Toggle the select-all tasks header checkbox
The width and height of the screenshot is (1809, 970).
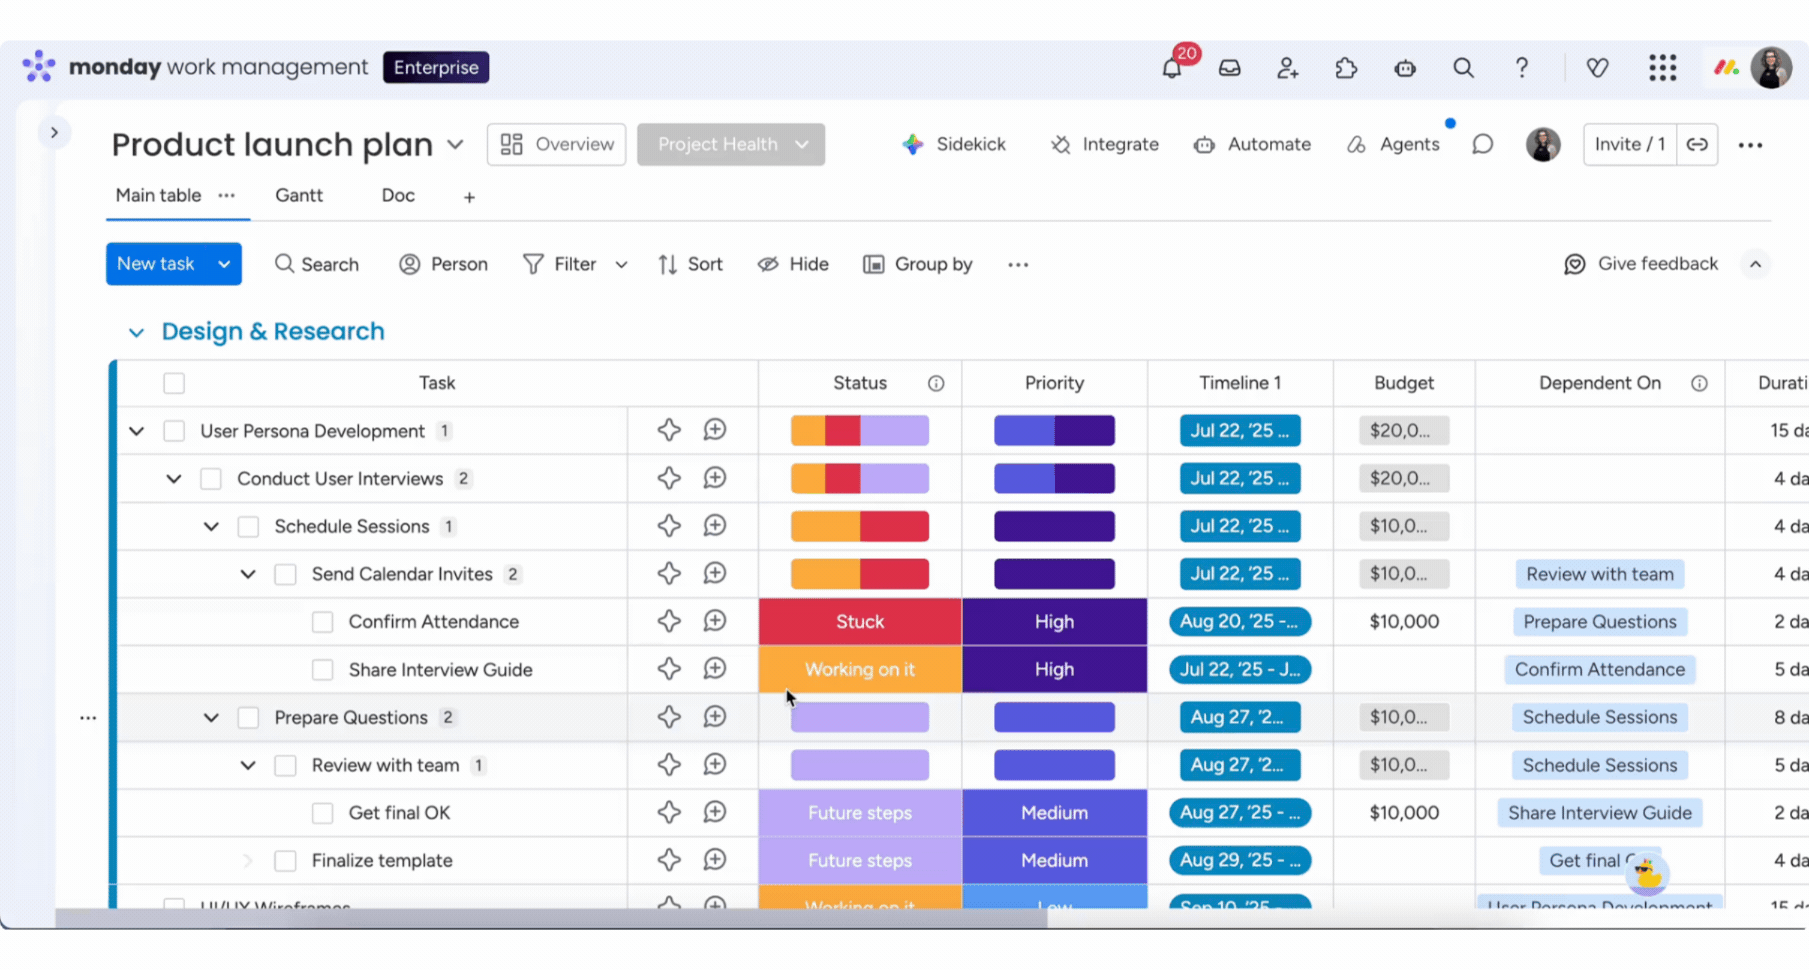tap(174, 383)
